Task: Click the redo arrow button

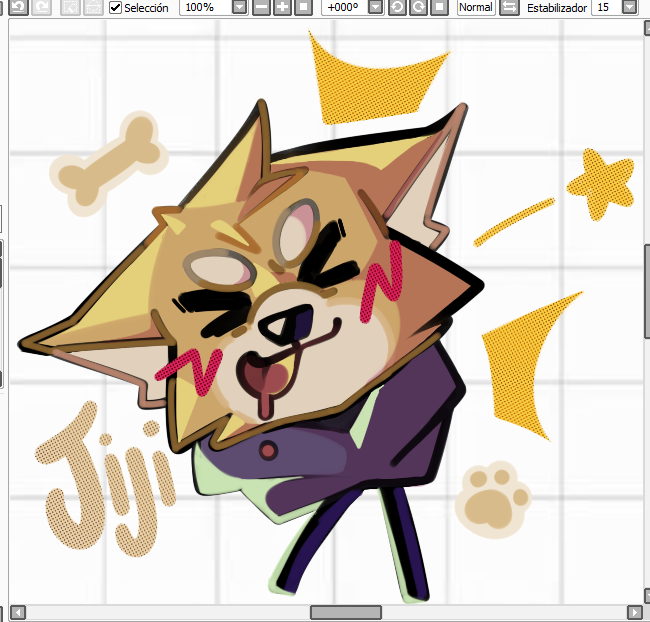Action: tap(41, 7)
